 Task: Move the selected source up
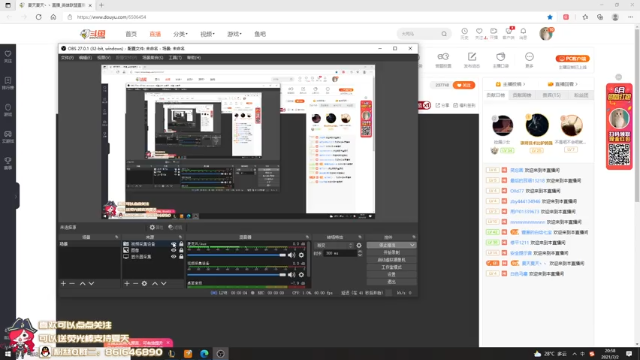click(155, 283)
